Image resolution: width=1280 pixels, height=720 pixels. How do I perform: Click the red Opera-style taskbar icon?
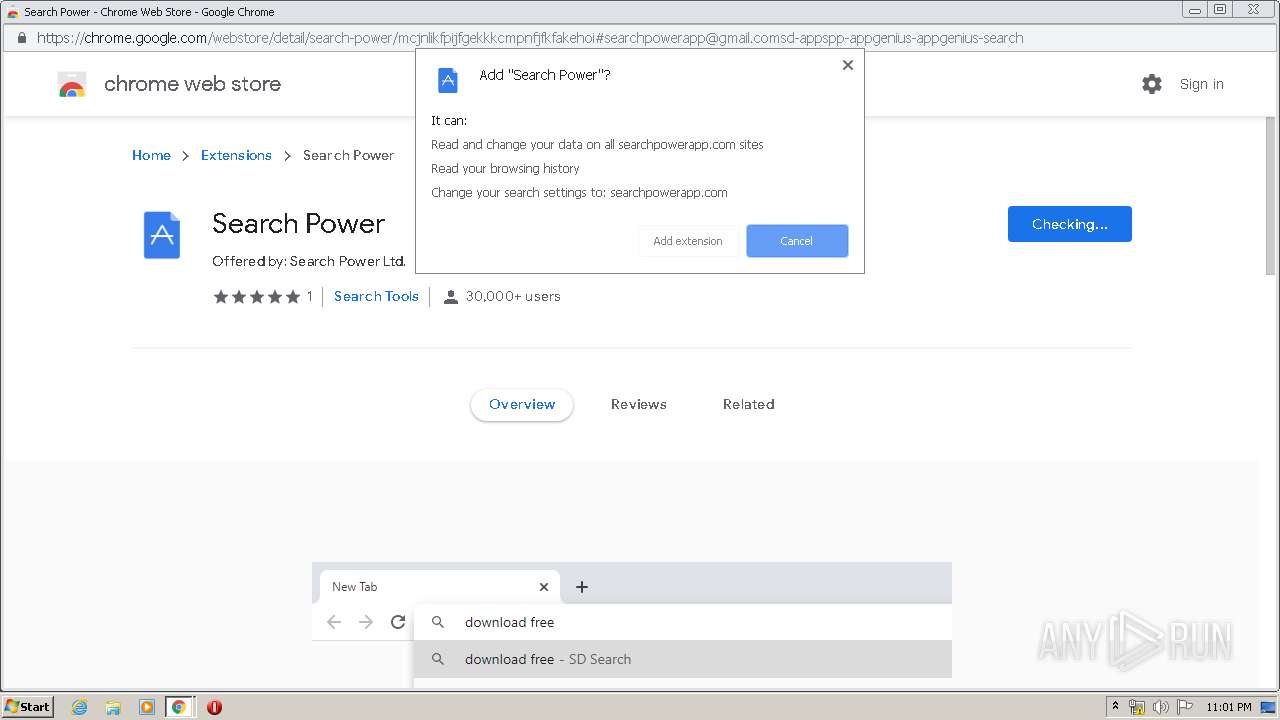(x=214, y=707)
